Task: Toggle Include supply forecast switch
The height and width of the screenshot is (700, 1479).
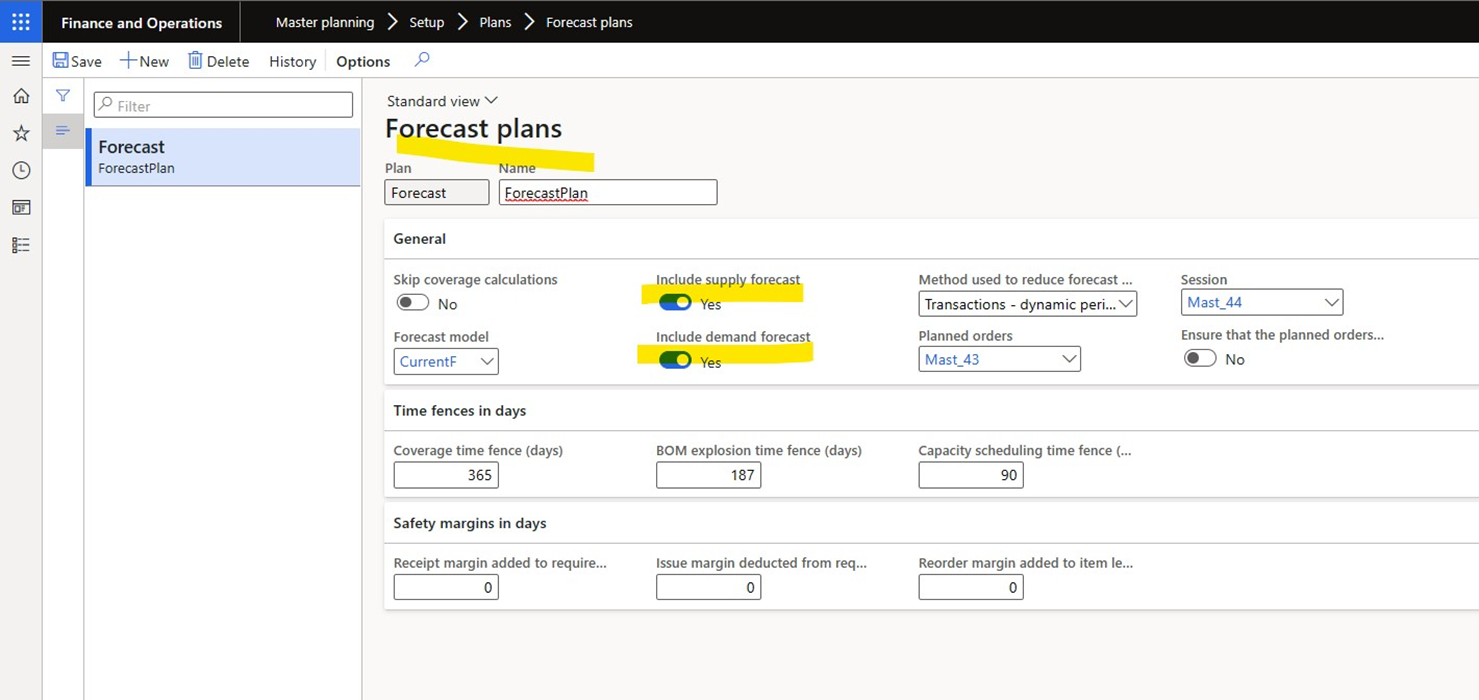Action: 675,303
